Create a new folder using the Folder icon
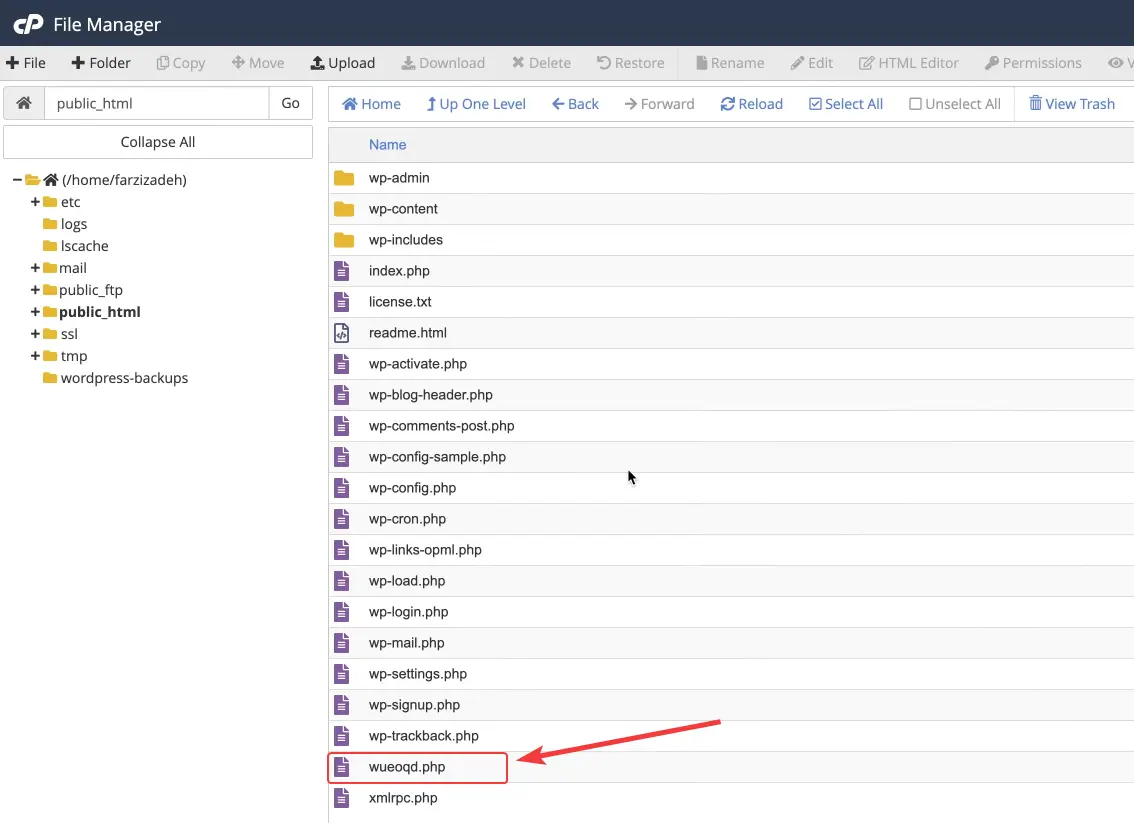Image resolution: width=1134 pixels, height=823 pixels. point(100,62)
